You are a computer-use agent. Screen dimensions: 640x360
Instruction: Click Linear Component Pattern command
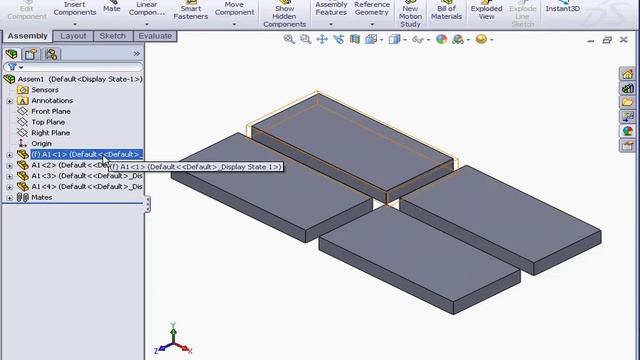tap(147, 8)
